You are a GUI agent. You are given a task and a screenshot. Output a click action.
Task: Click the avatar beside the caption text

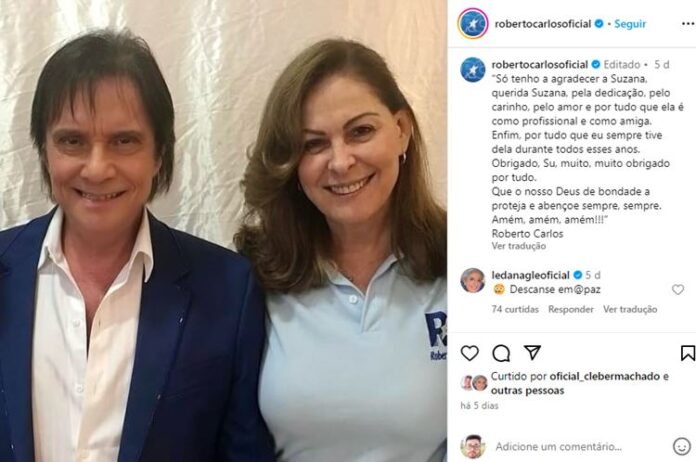472,70
